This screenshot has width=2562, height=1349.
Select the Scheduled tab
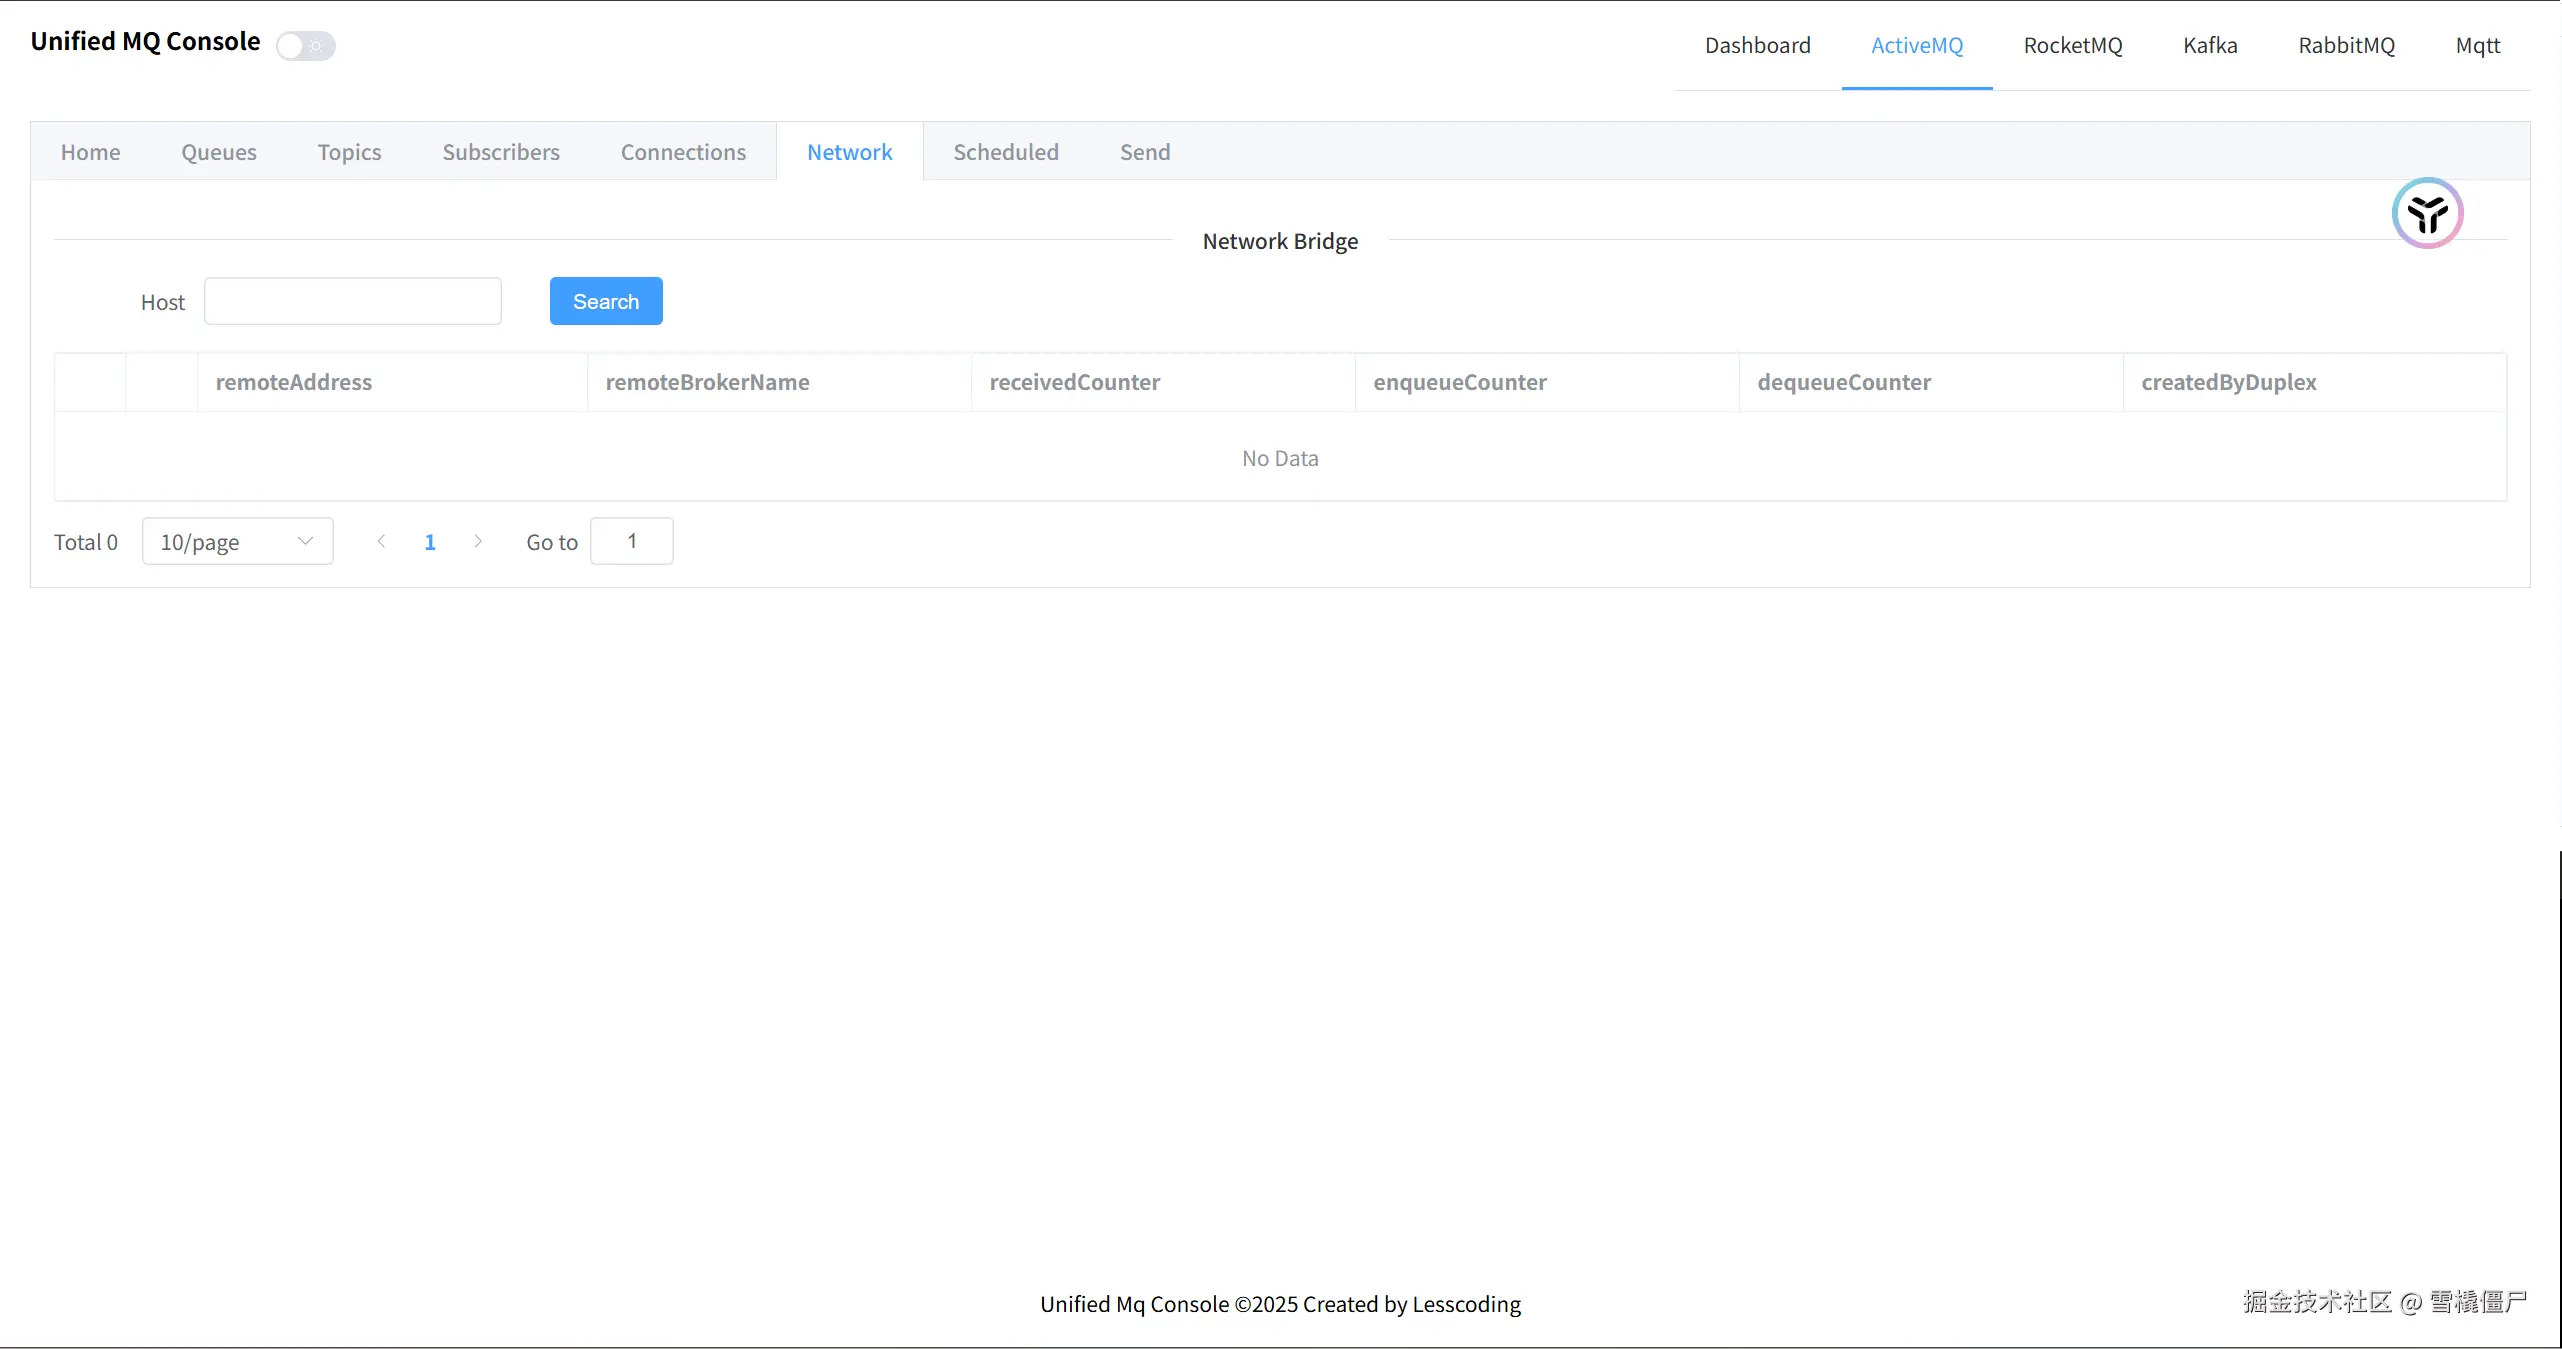coord(1005,152)
